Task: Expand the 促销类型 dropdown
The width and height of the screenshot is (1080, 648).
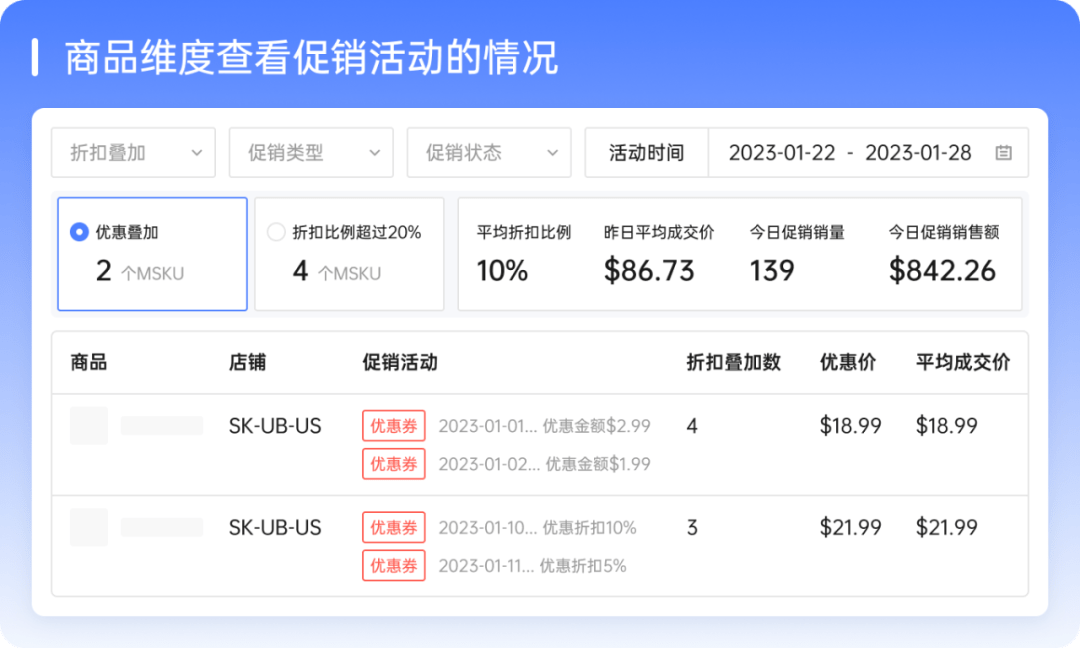Action: (311, 153)
